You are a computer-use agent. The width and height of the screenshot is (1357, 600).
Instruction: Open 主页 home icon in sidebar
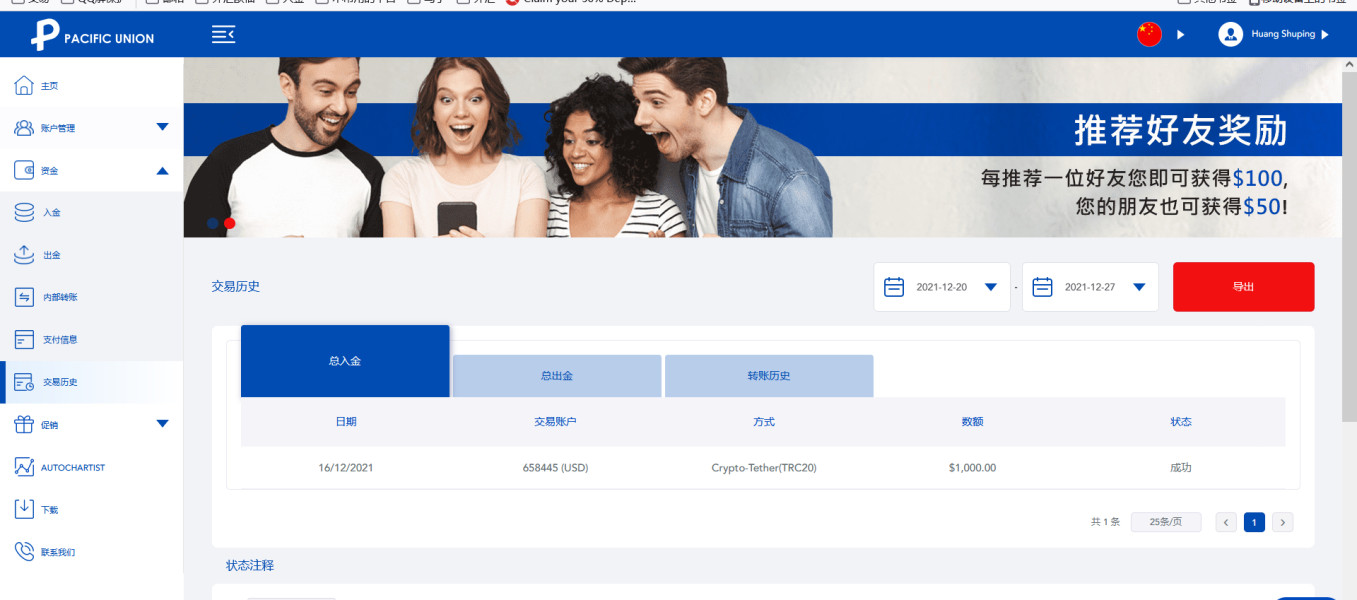click(x=24, y=86)
